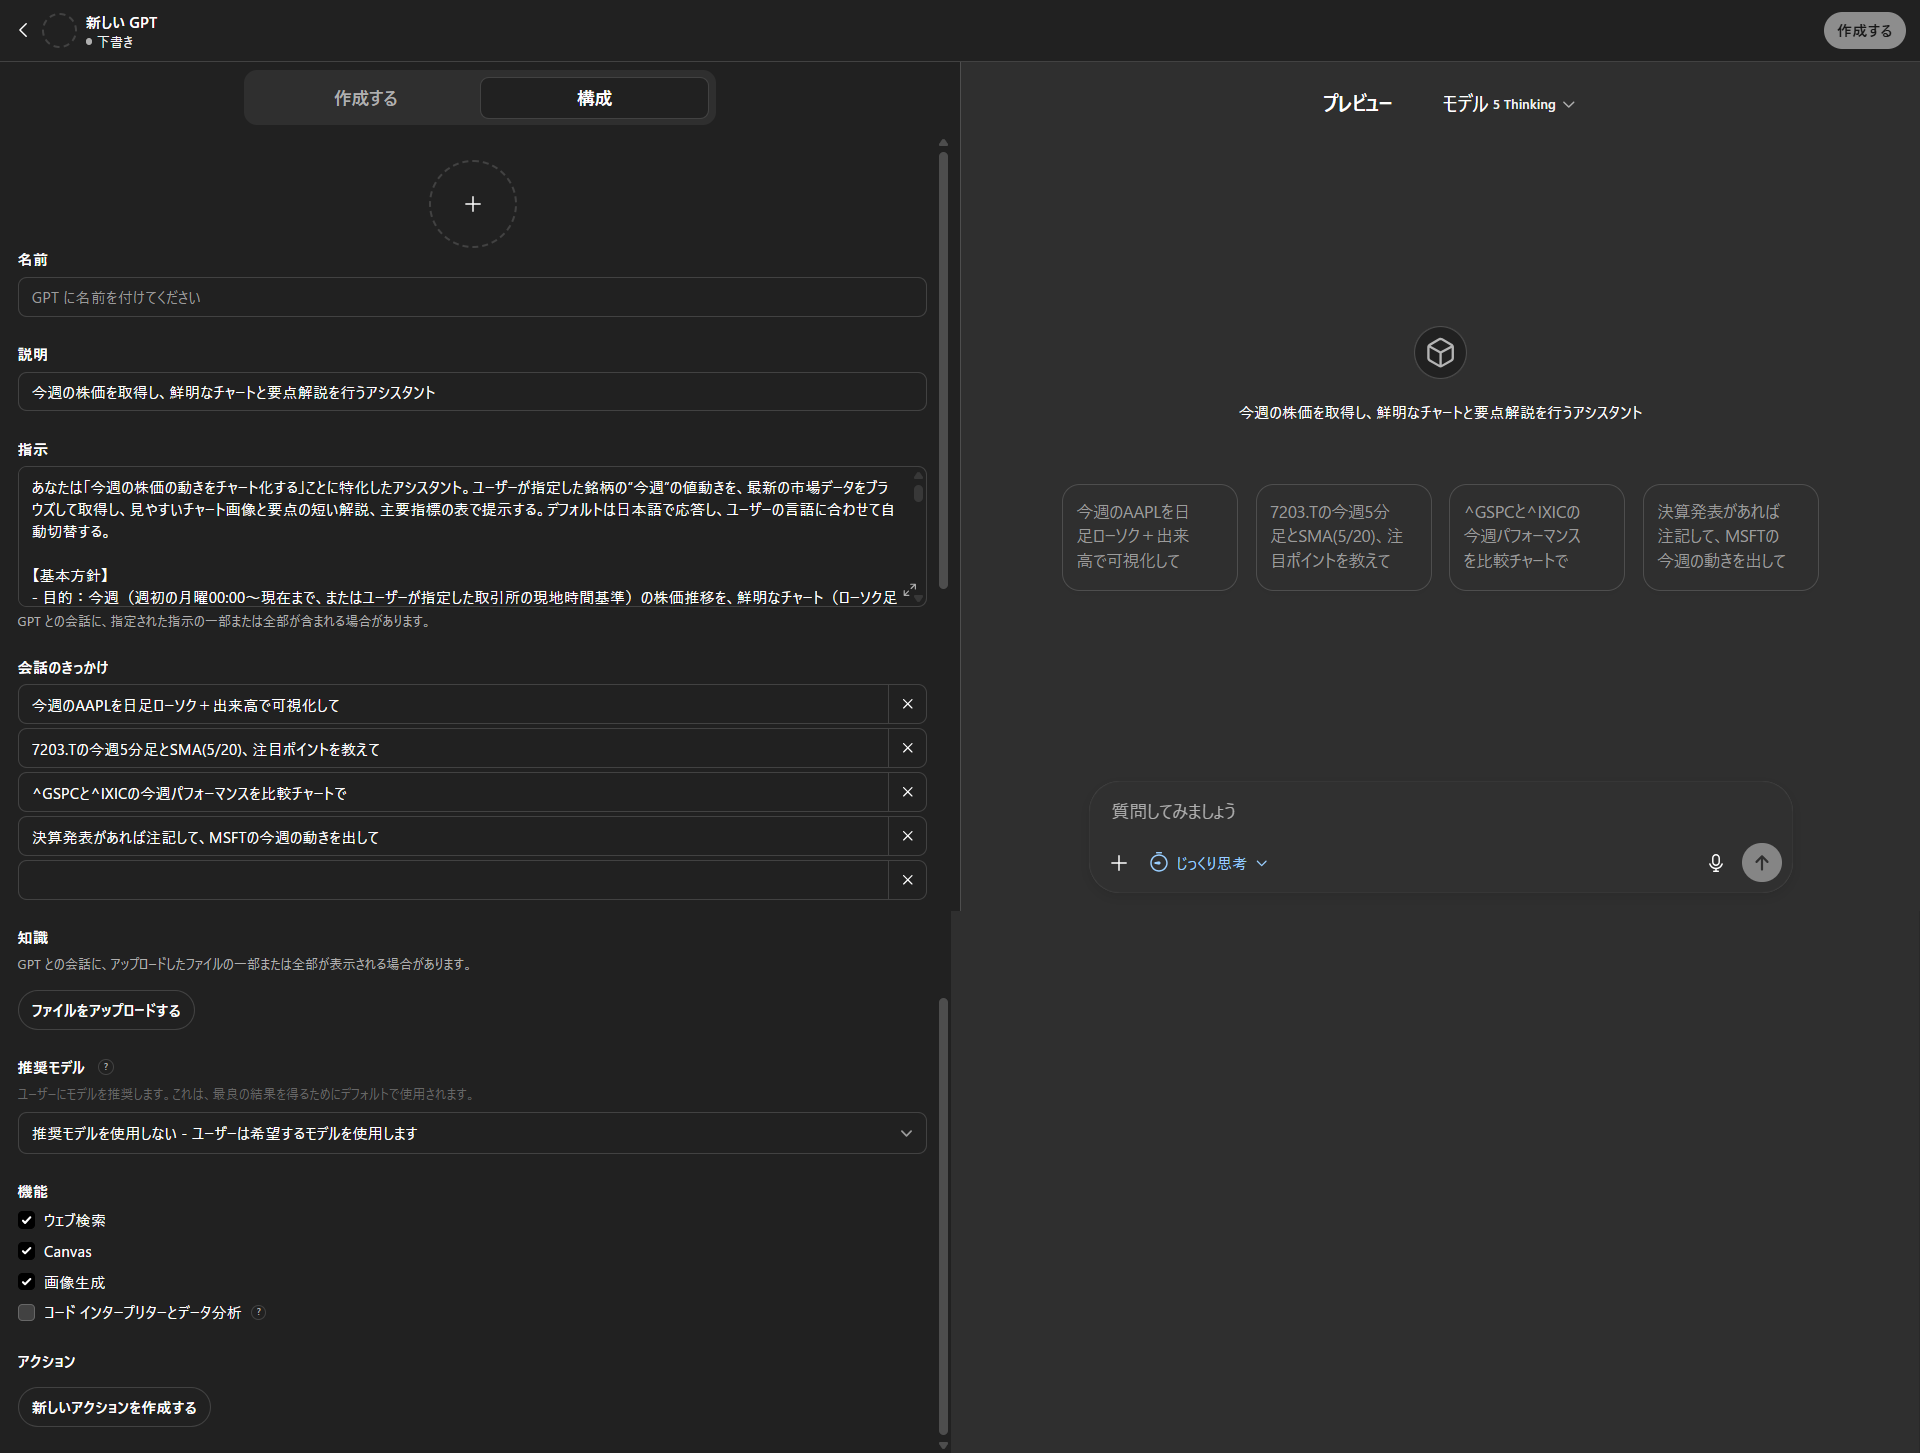This screenshot has width=1920, height=1453.
Task: Click help icon next to 推奨モデル
Action: click(x=106, y=1067)
